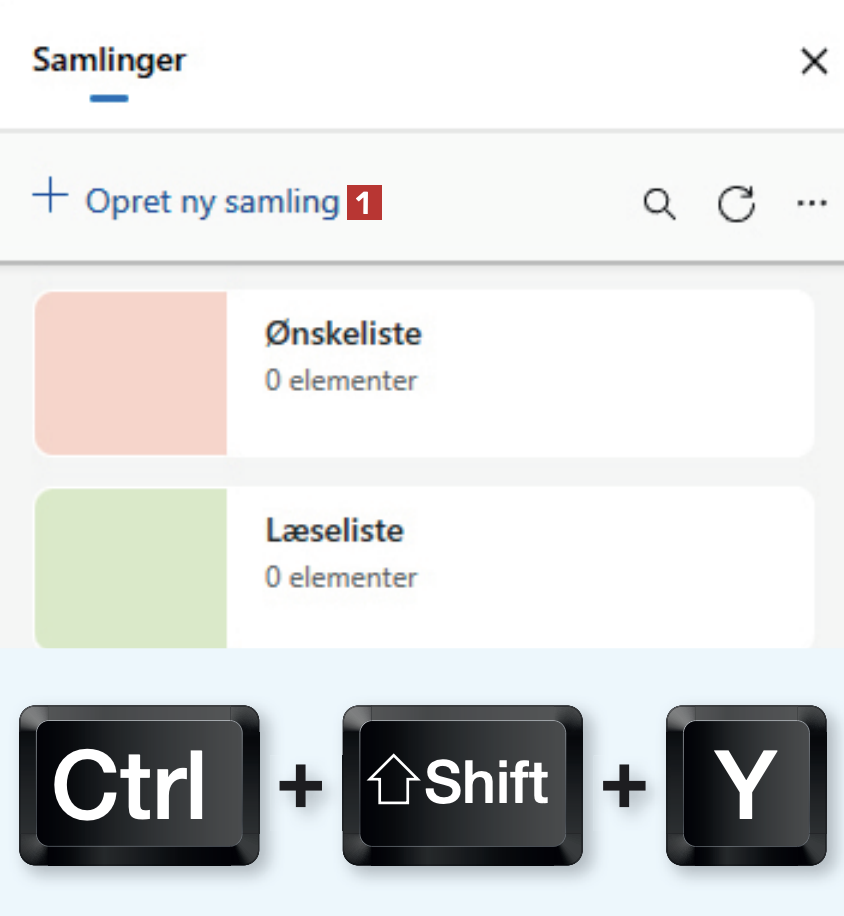Click the pink Ønskeliste thumbnail
844x916 pixels.
131,373
